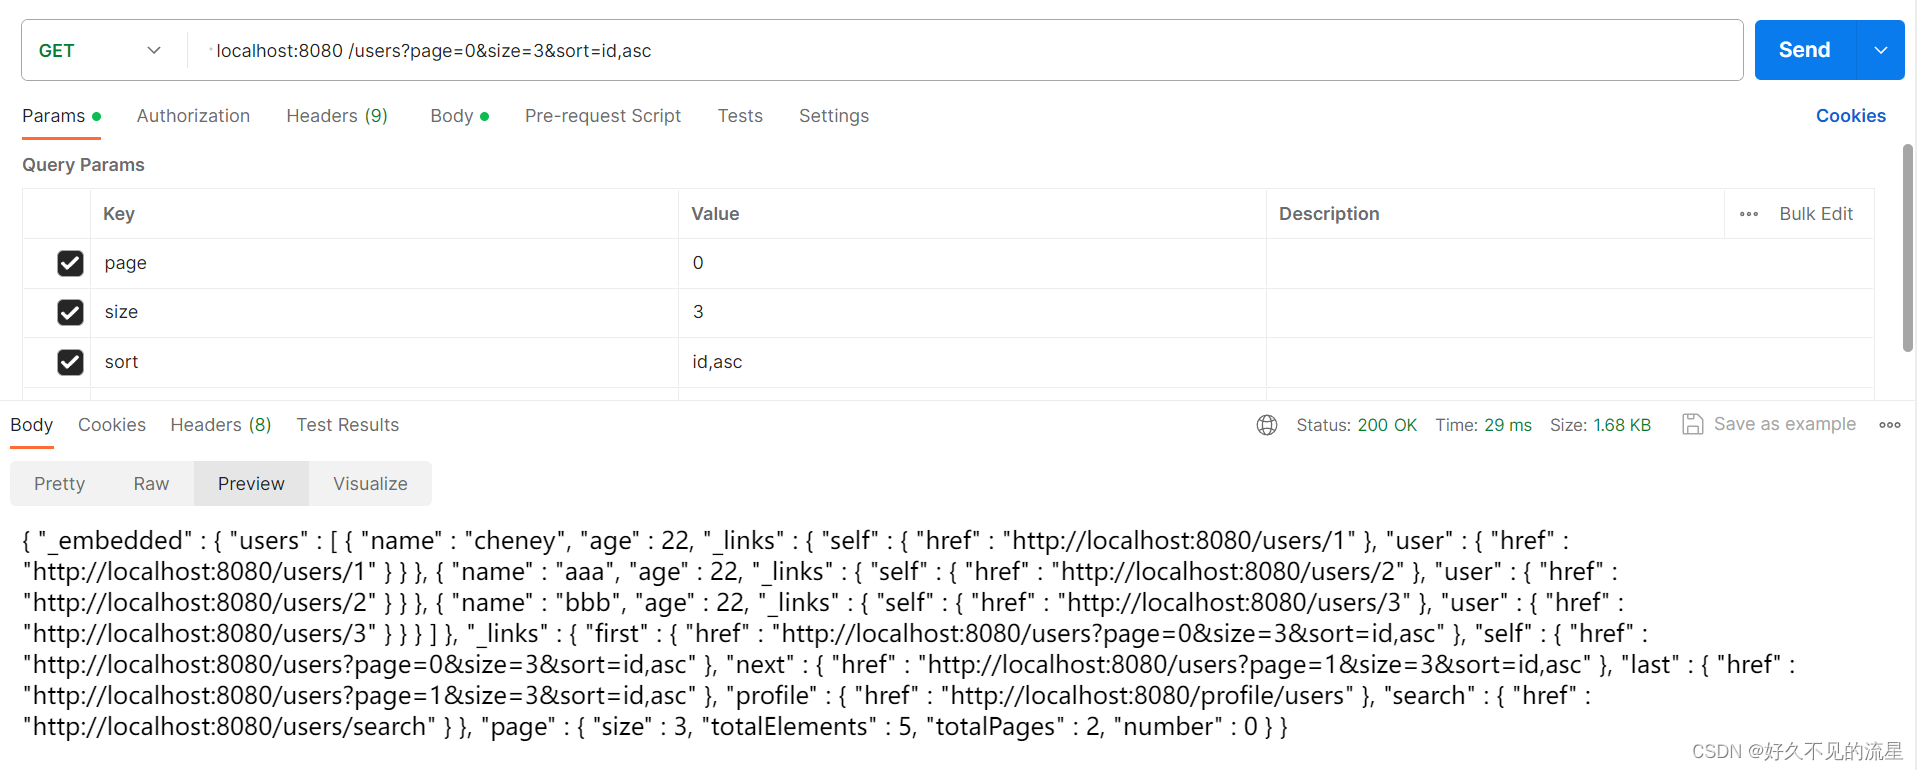Open the query params column options ellipsis
The width and height of the screenshot is (1919, 770).
tap(1748, 214)
